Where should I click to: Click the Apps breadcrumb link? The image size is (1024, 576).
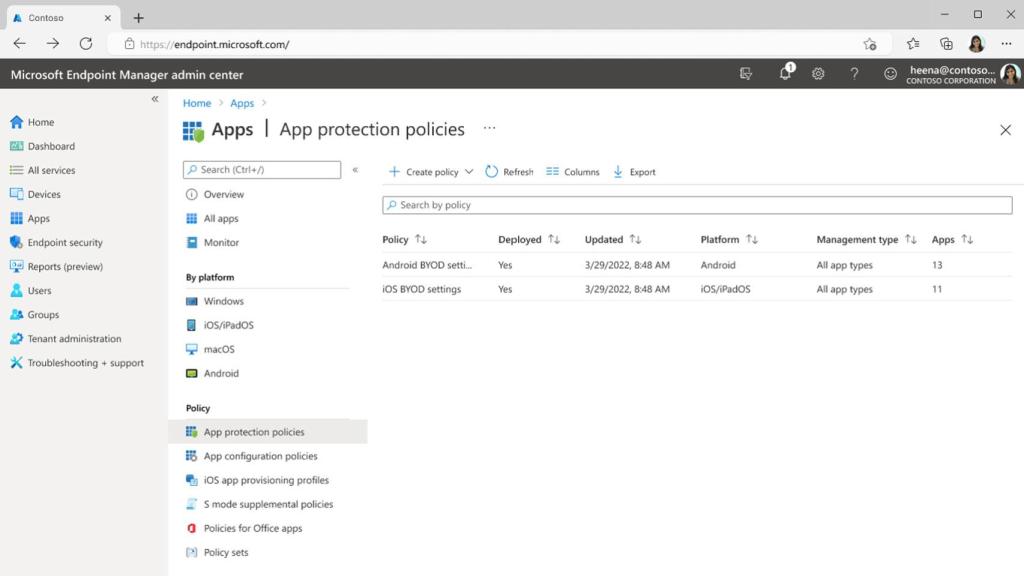[242, 103]
